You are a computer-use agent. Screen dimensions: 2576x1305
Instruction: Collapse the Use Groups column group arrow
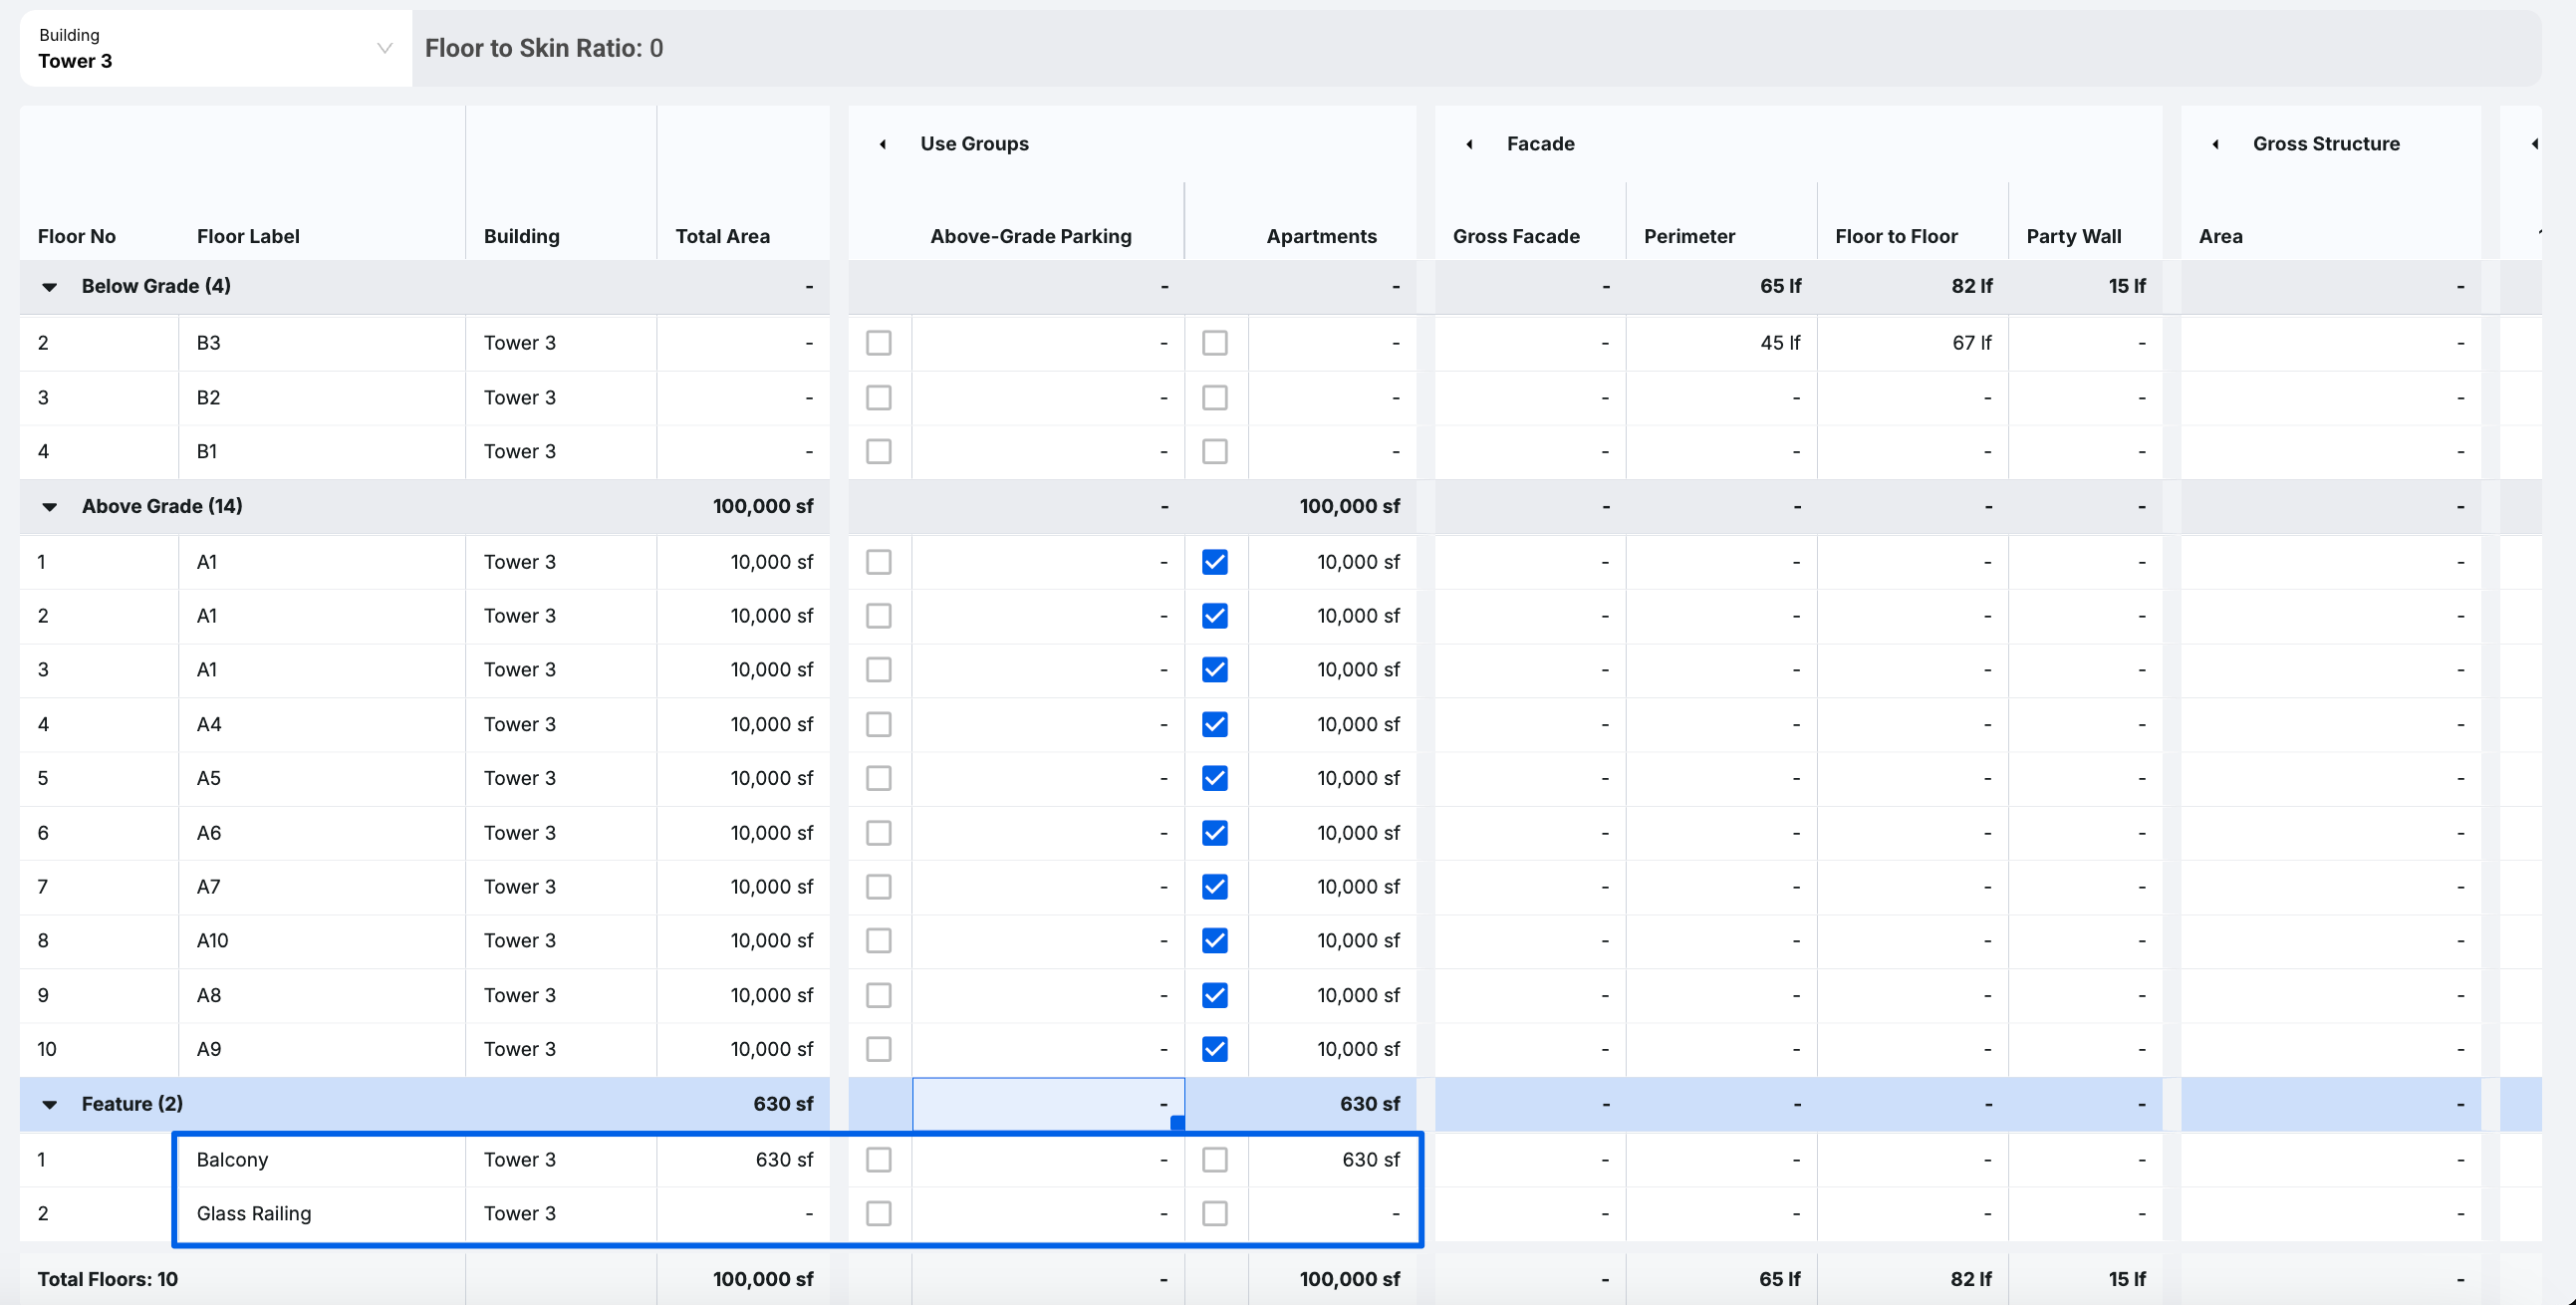(x=882, y=144)
